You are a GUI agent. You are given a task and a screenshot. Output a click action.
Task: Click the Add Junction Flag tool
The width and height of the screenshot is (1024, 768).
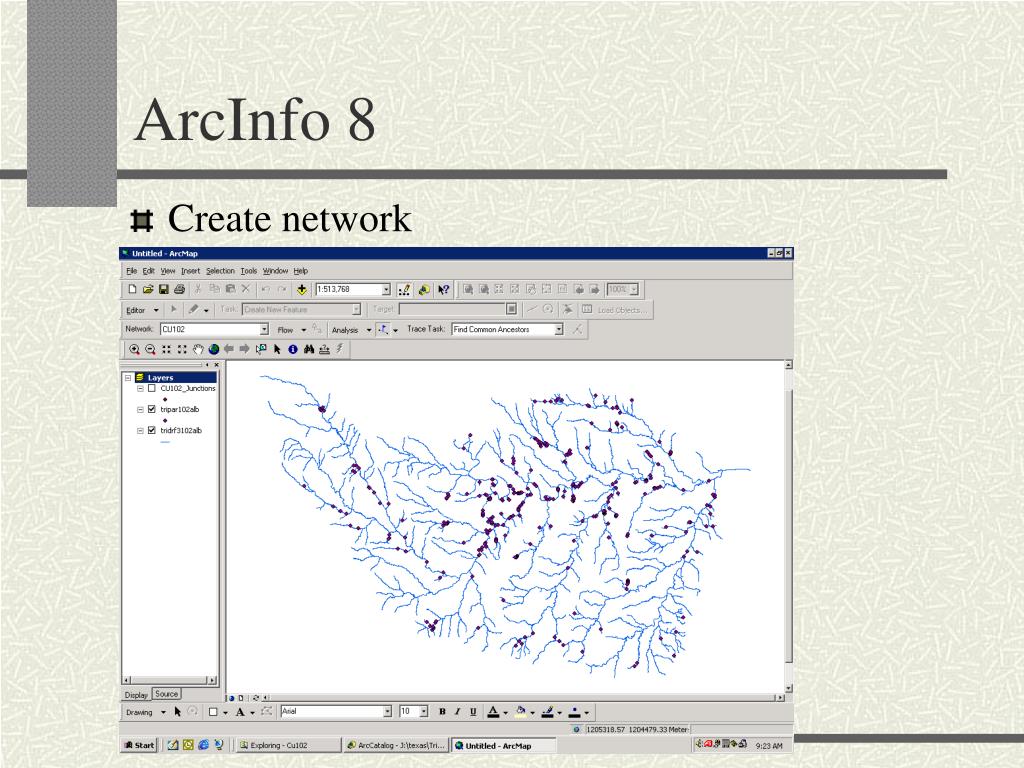pyautogui.click(x=383, y=329)
